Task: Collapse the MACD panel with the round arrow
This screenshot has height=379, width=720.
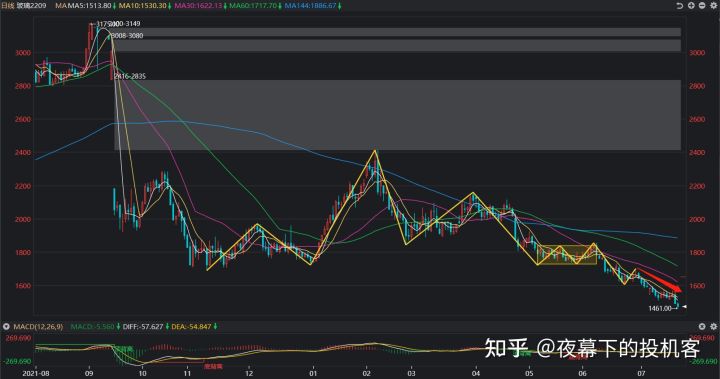Action: 6,327
